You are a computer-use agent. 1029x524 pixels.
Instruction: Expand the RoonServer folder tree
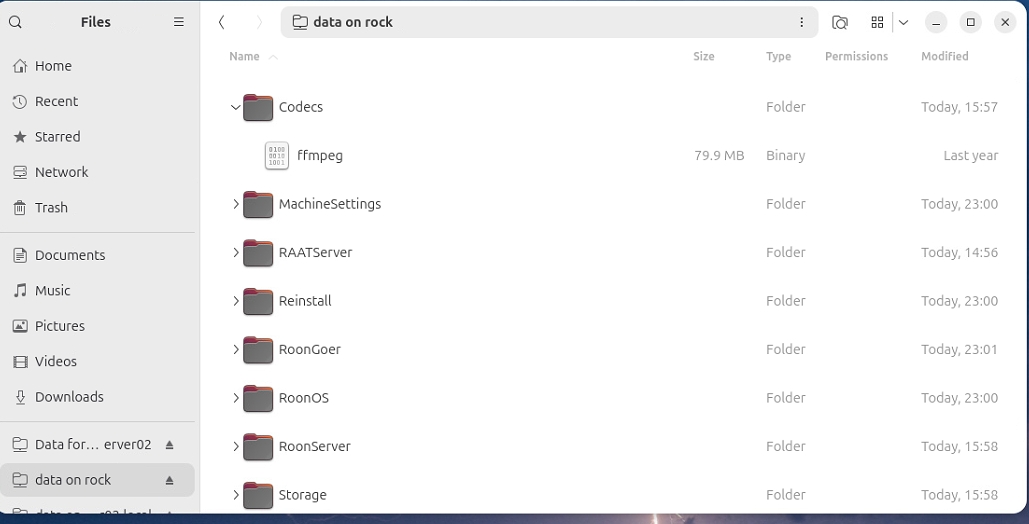pos(236,446)
